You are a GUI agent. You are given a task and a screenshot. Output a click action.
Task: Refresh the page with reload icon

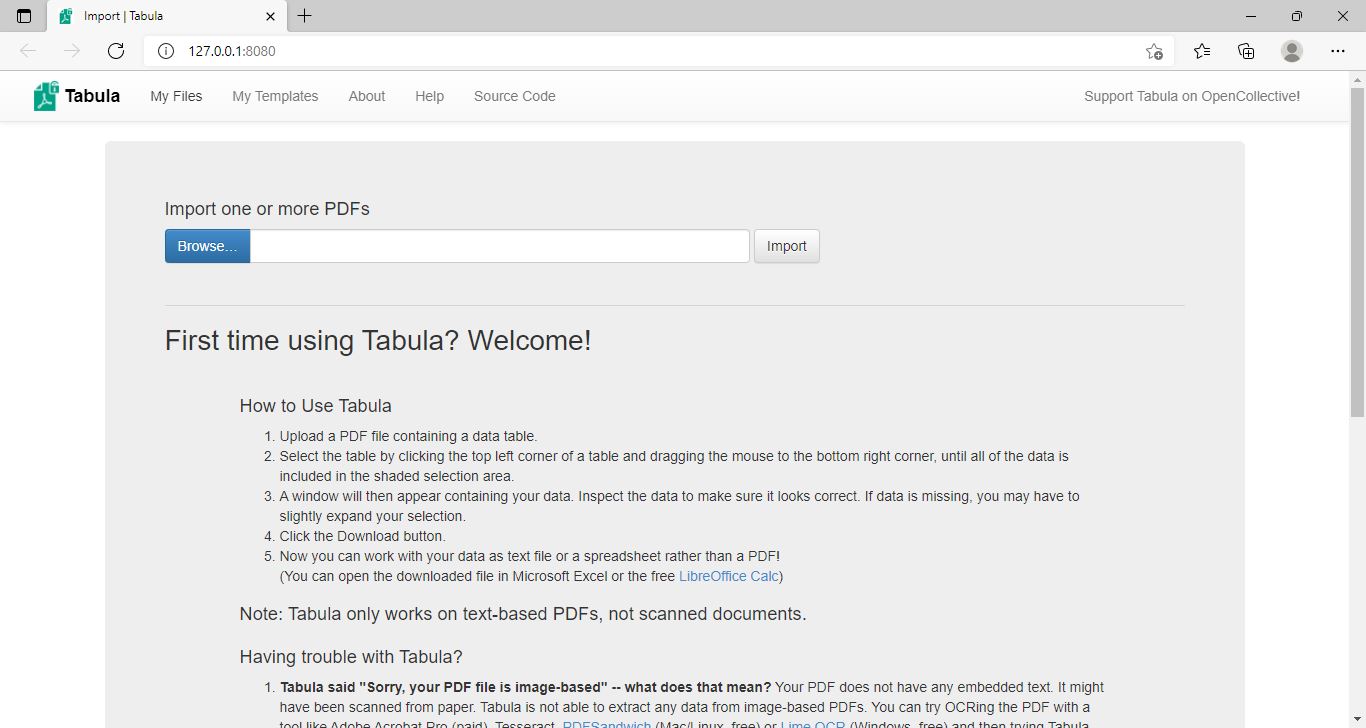point(116,51)
